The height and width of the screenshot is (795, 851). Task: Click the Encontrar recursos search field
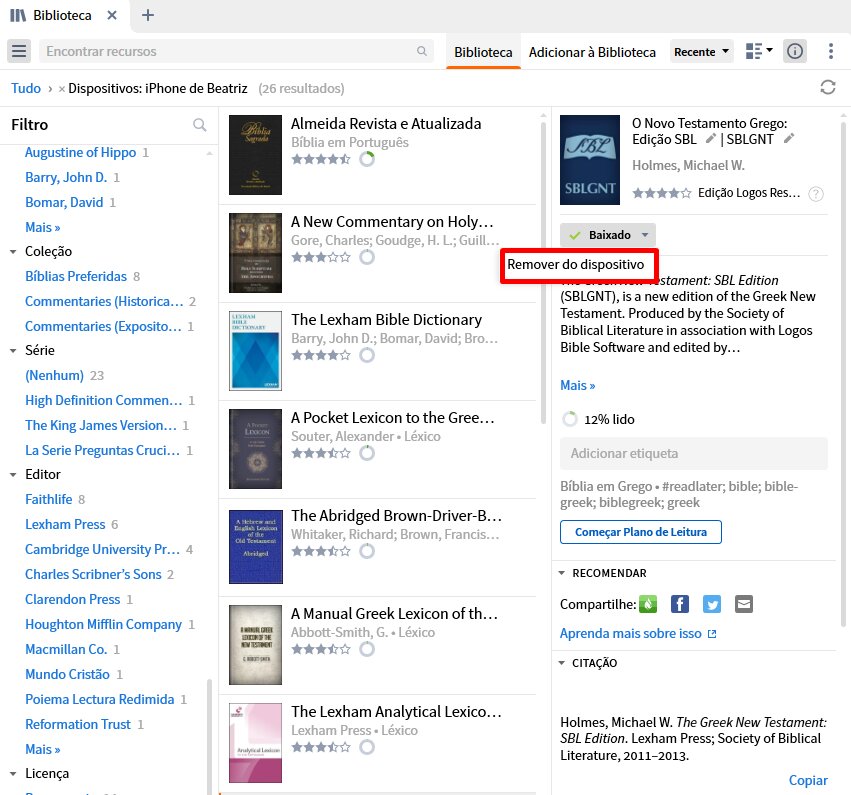coord(236,51)
